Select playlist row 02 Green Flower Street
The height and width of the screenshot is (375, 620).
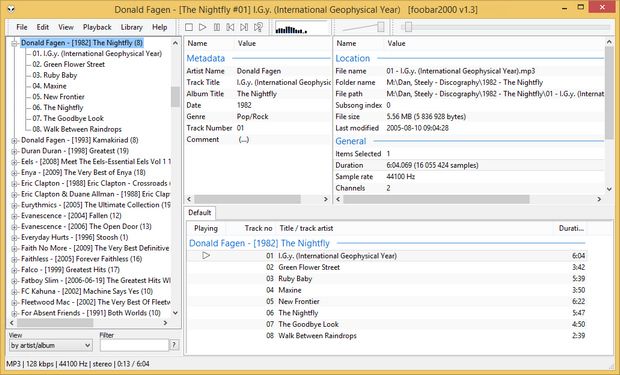pyautogui.click(x=386, y=267)
